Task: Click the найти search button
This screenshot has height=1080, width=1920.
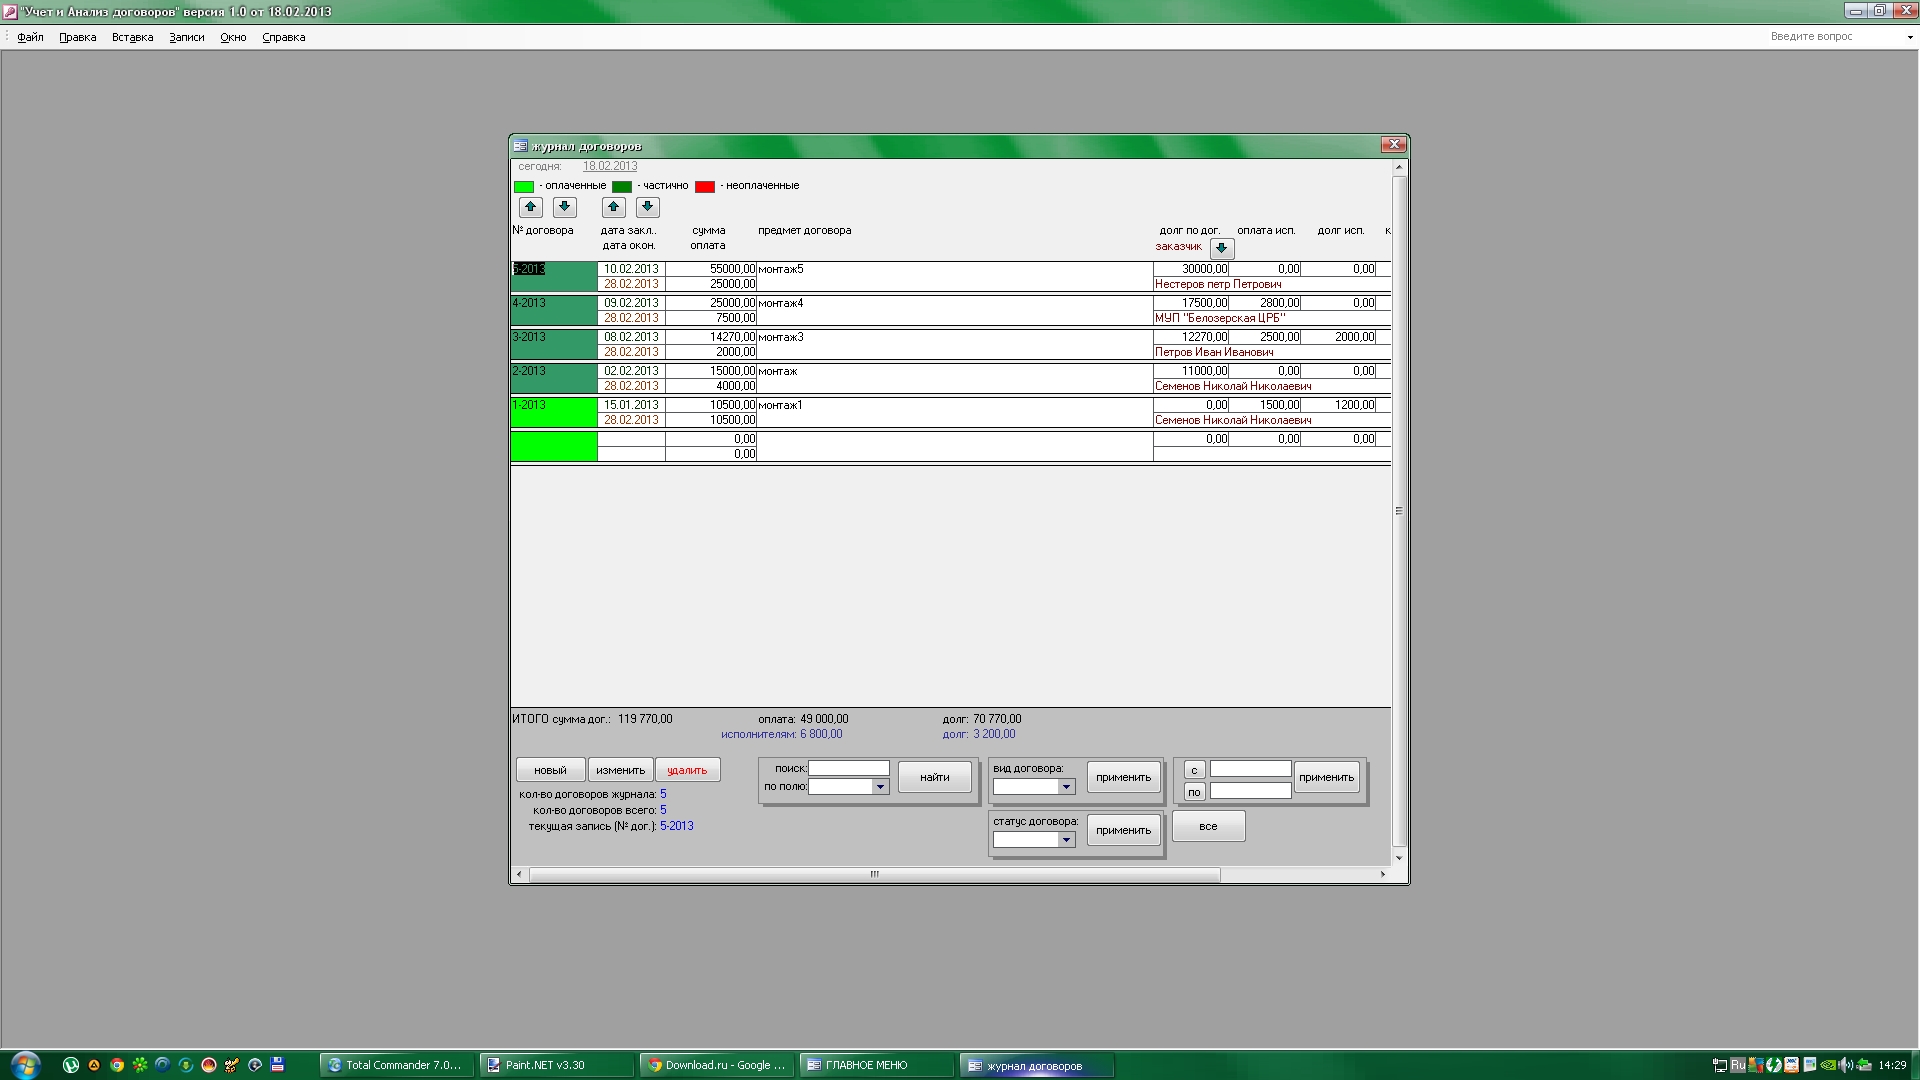Action: (934, 777)
